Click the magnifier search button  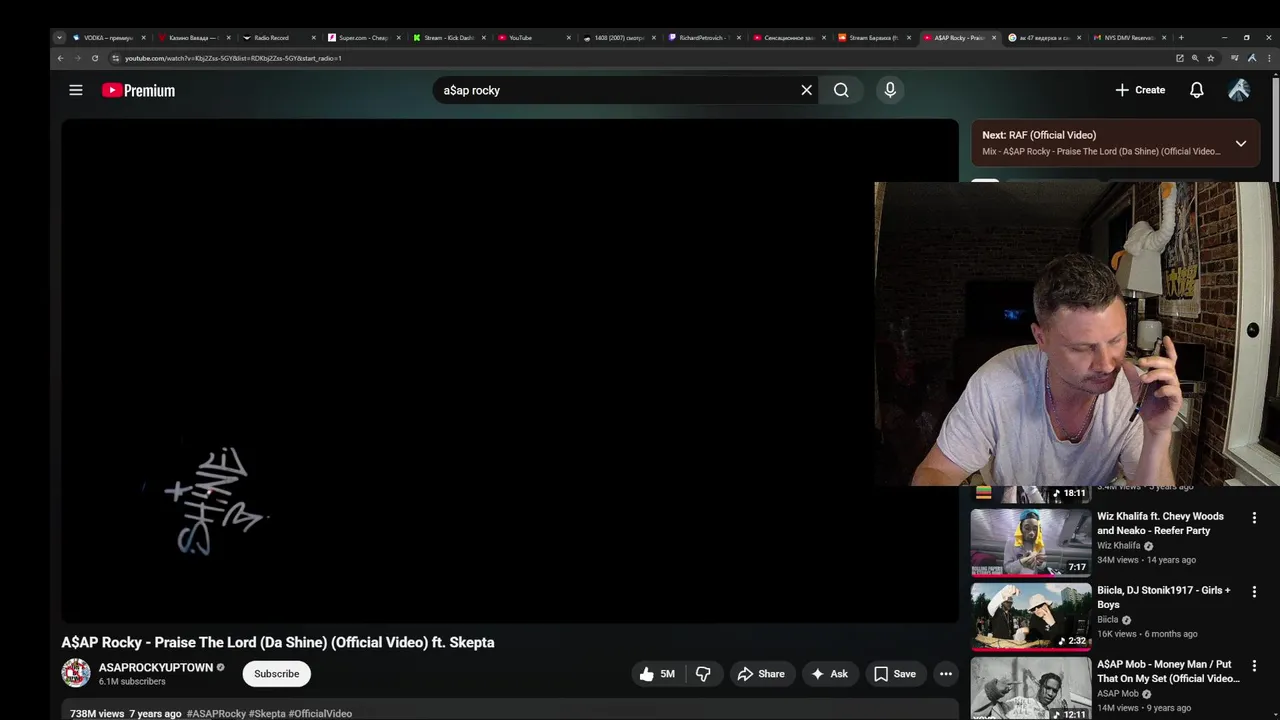(x=841, y=90)
